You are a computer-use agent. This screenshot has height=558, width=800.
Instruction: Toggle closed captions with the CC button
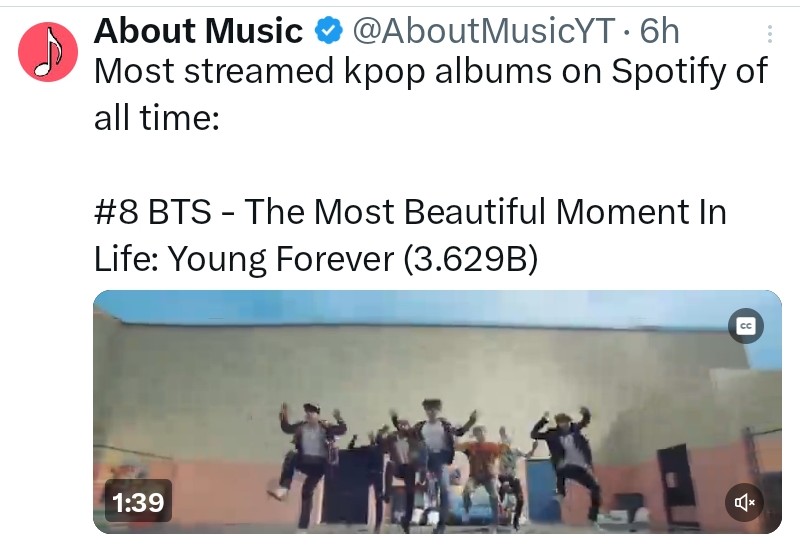coord(745,325)
